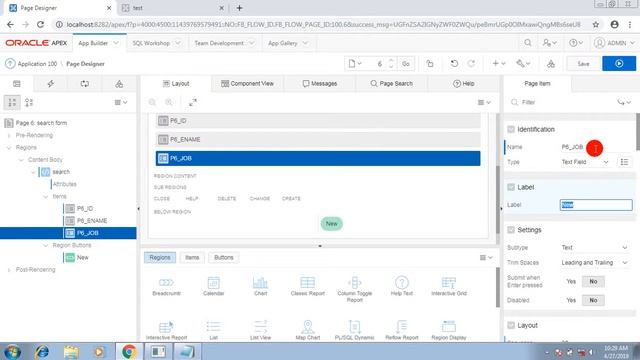The image size is (640, 360).
Task: Select Help Text region in gallery
Action: pos(402,286)
